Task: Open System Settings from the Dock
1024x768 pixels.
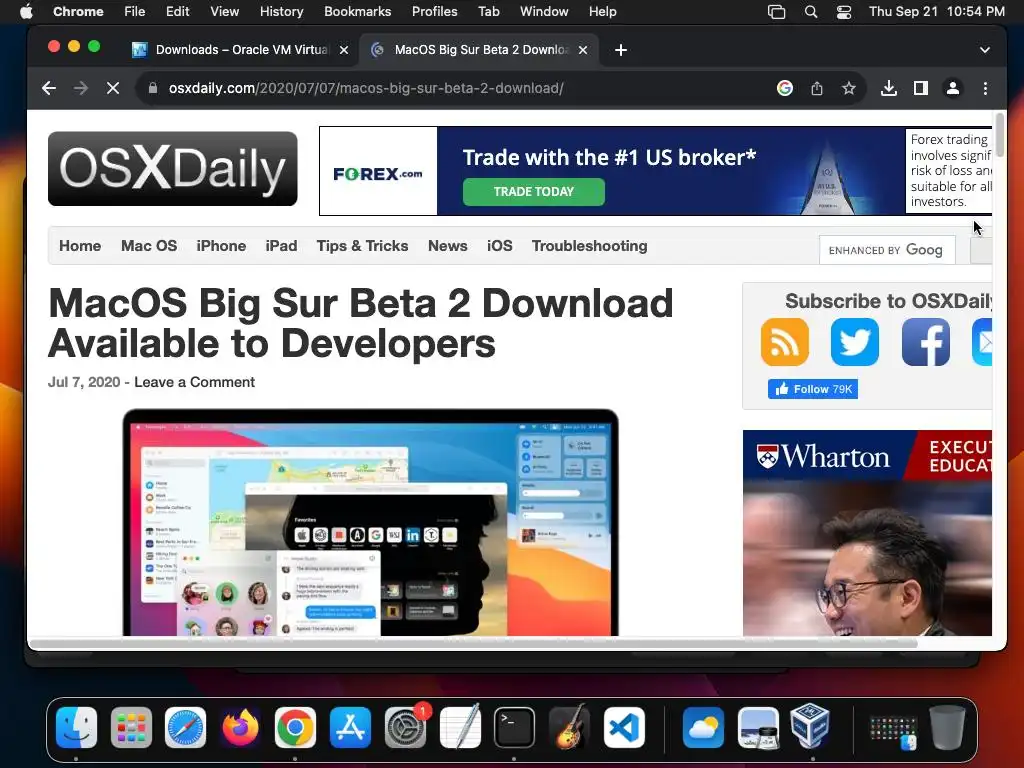Action: coord(405,728)
